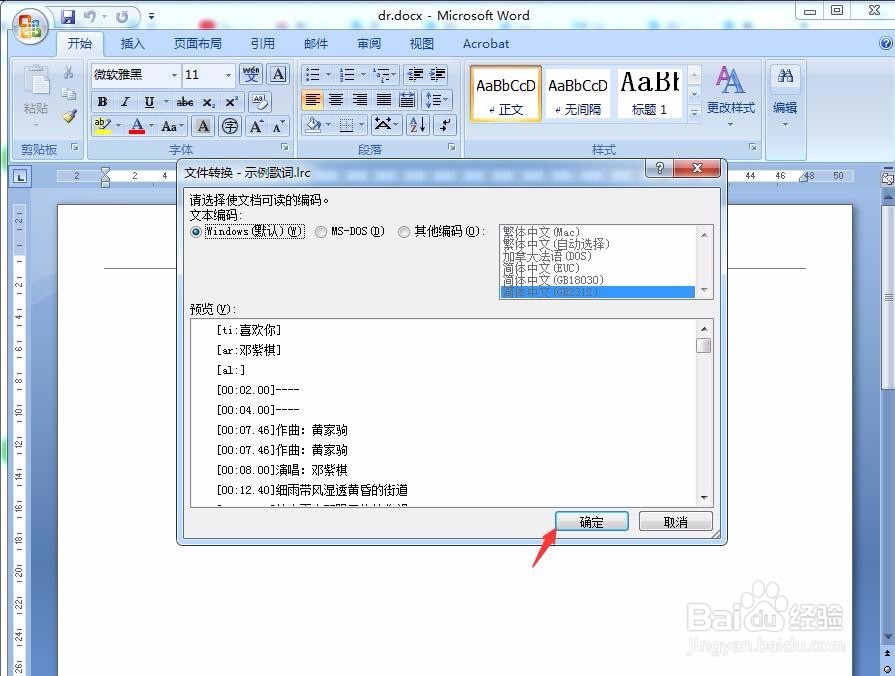Switch to 页面布局 tab
This screenshot has width=895, height=676.
click(198, 43)
